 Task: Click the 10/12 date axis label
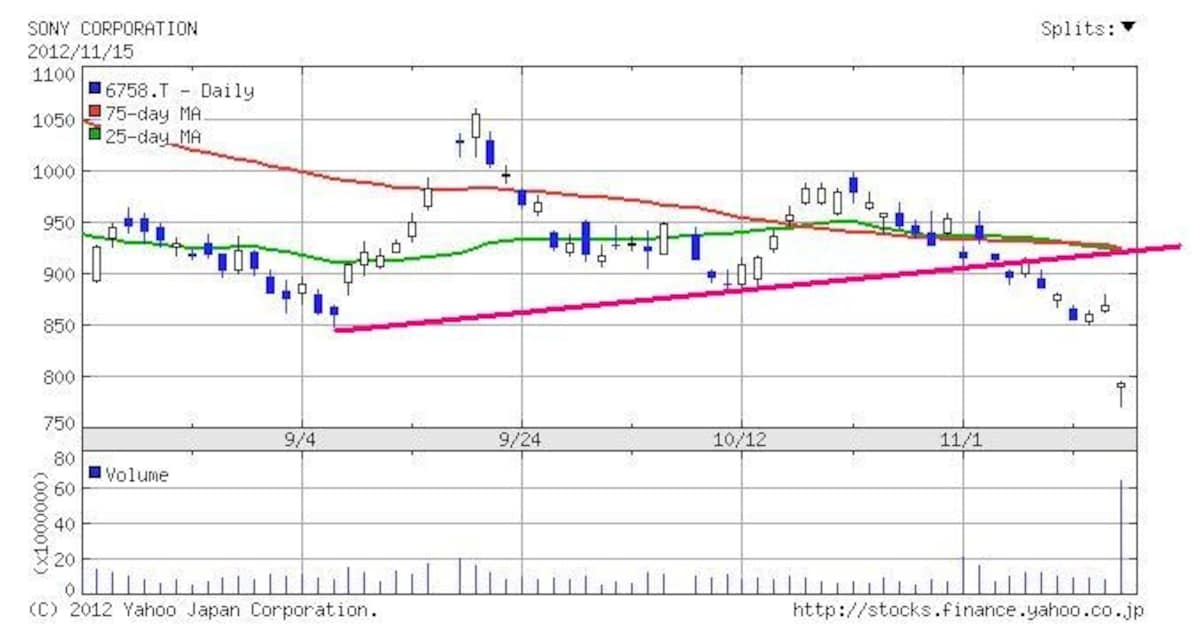(x=741, y=439)
